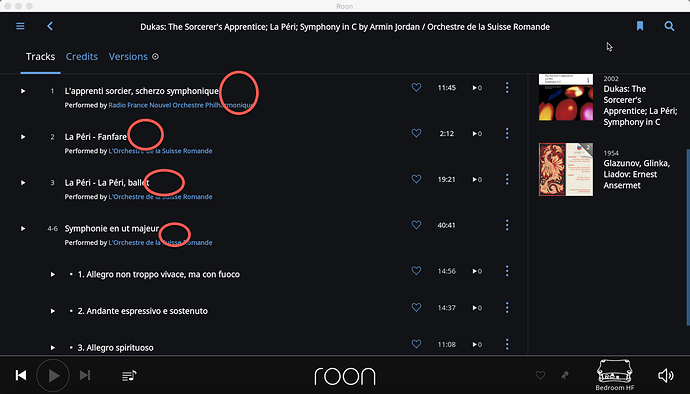Play track 2 La Péri - Fanfare
690x394 pixels.
23,137
